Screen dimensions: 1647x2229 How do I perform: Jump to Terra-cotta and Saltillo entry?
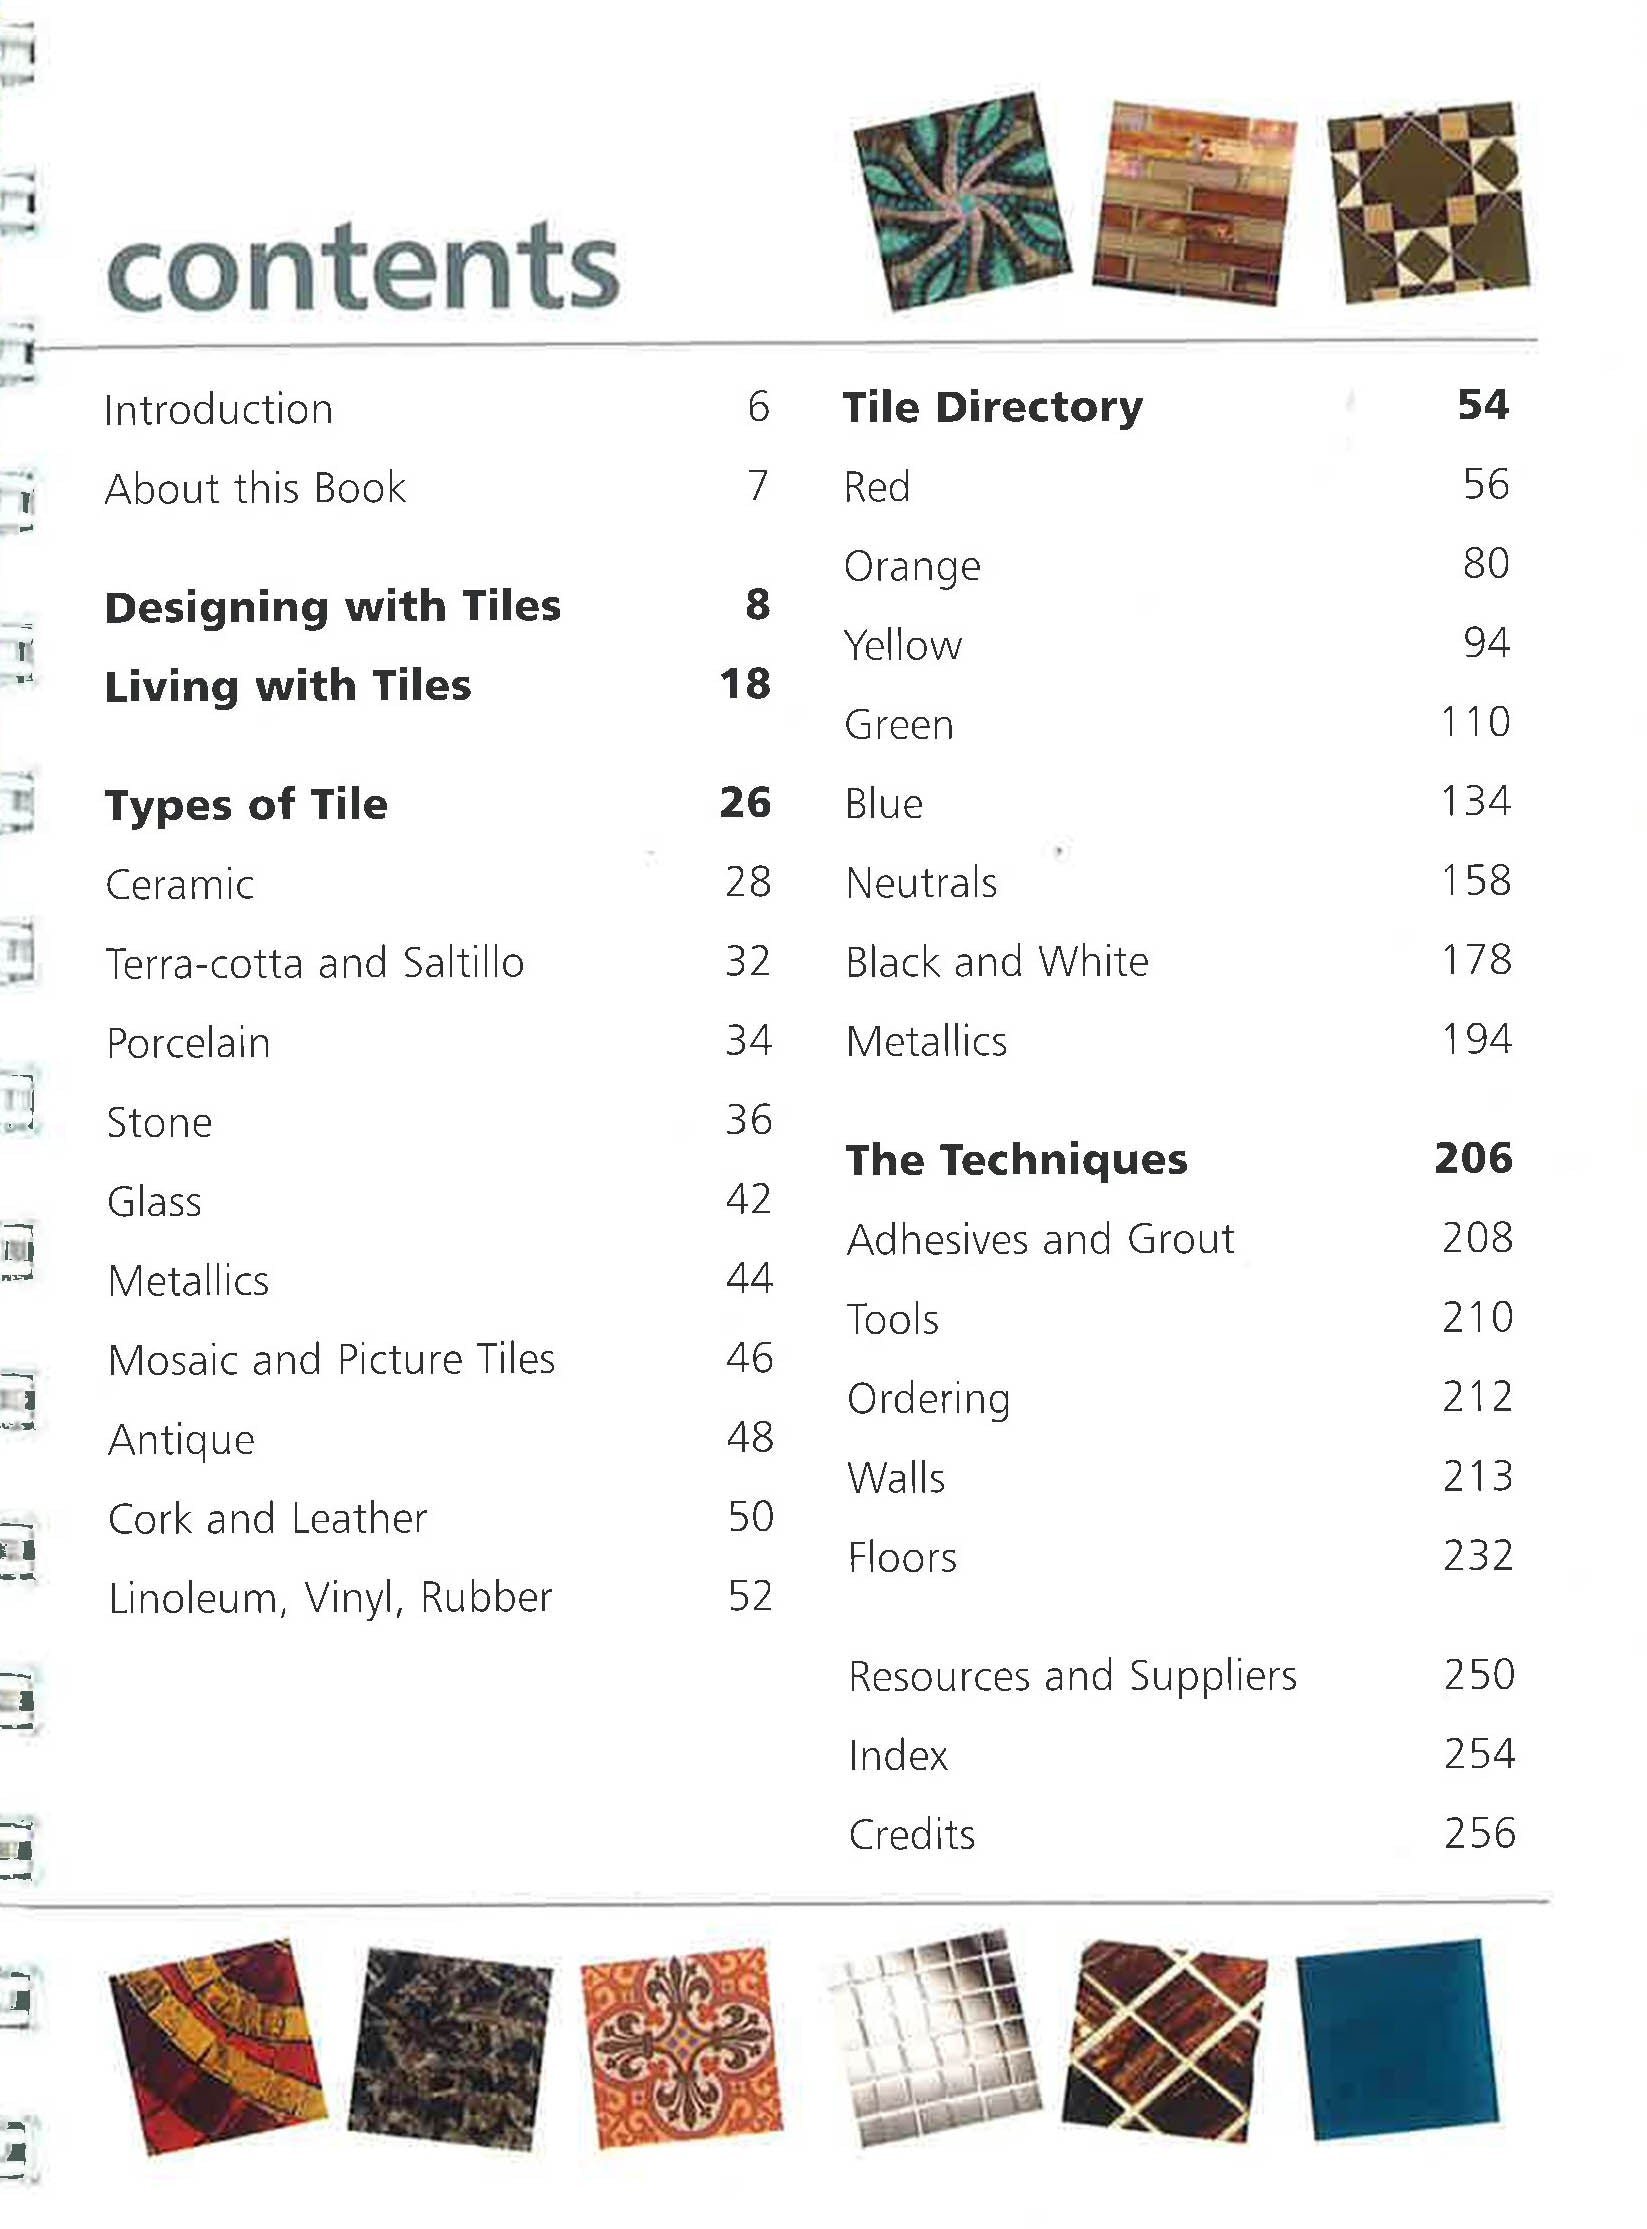point(315,964)
